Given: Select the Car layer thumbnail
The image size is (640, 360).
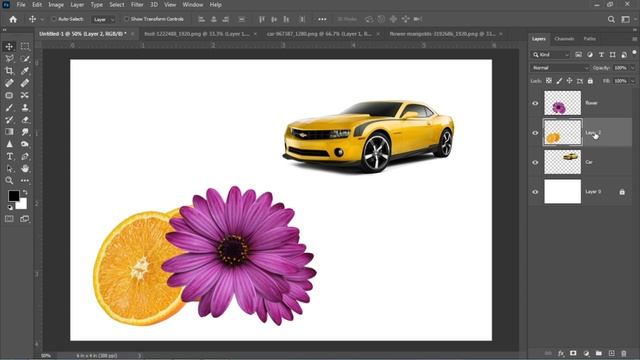Looking at the screenshot, I should point(562,162).
